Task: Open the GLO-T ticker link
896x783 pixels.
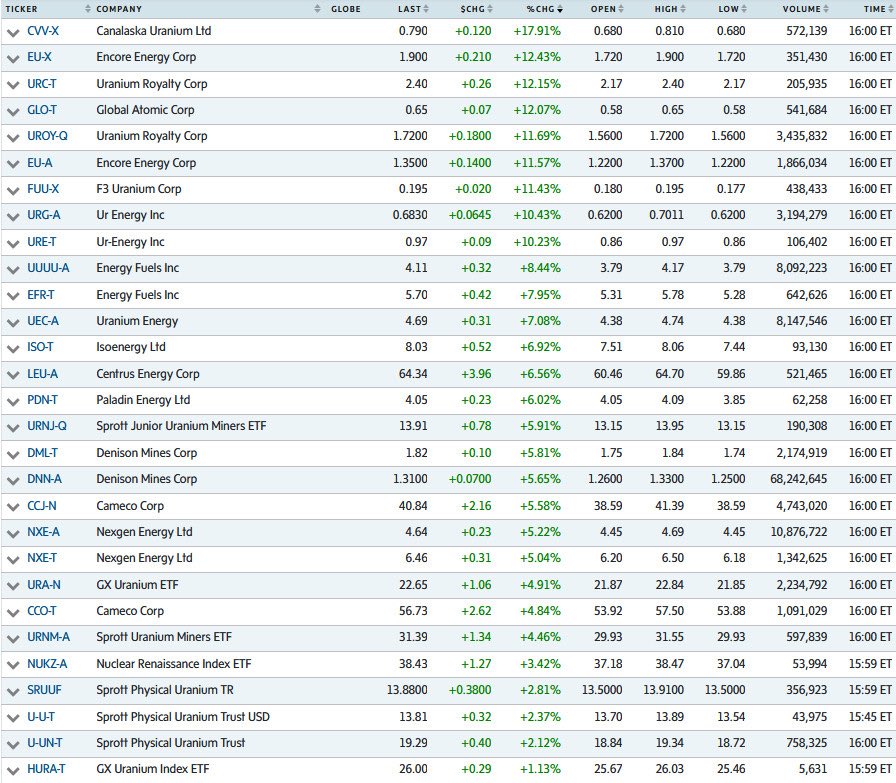Action: [42, 110]
